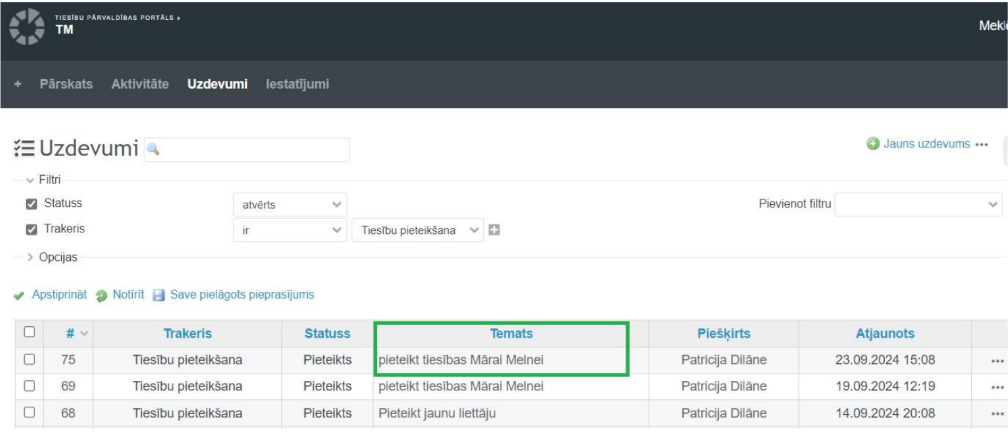The width and height of the screenshot is (1008, 435).
Task: Go to the Iestatījumi menu item
Action: pyautogui.click(x=297, y=84)
